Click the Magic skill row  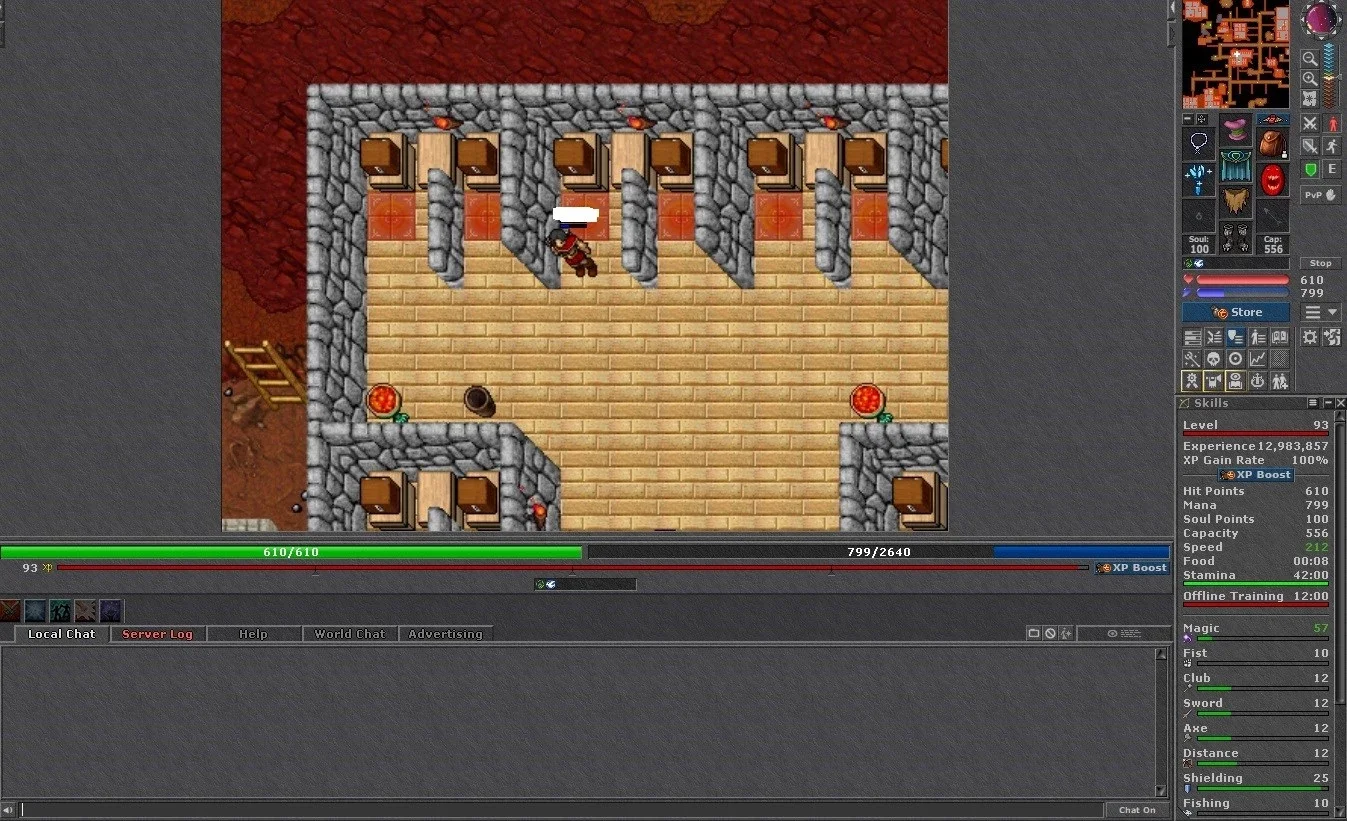(x=1256, y=632)
